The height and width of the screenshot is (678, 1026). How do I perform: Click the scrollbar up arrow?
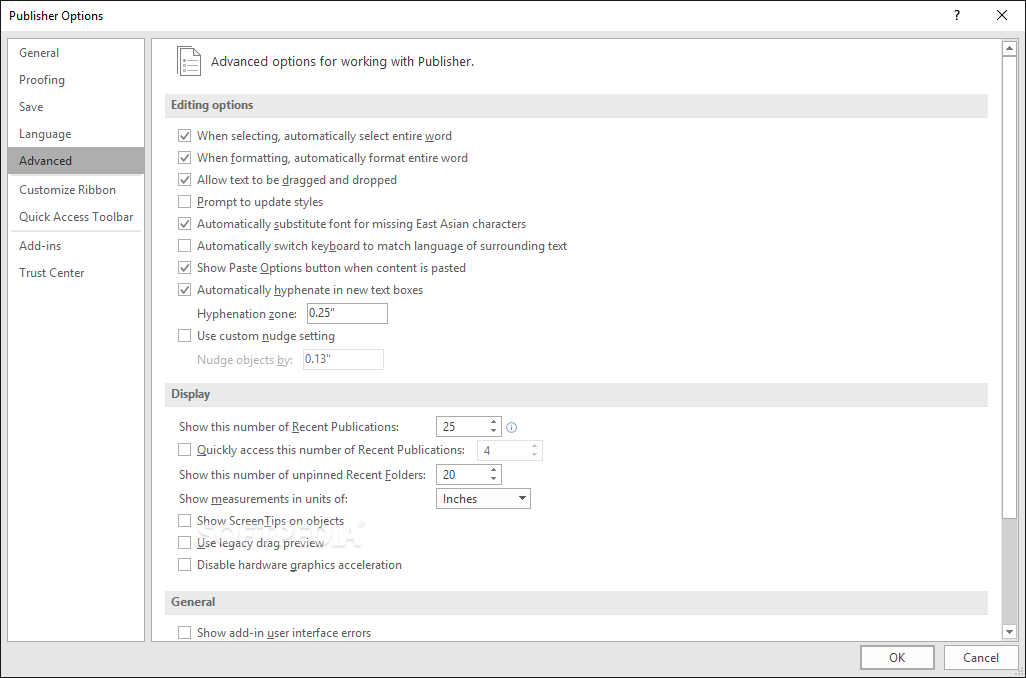pyautogui.click(x=1009, y=48)
